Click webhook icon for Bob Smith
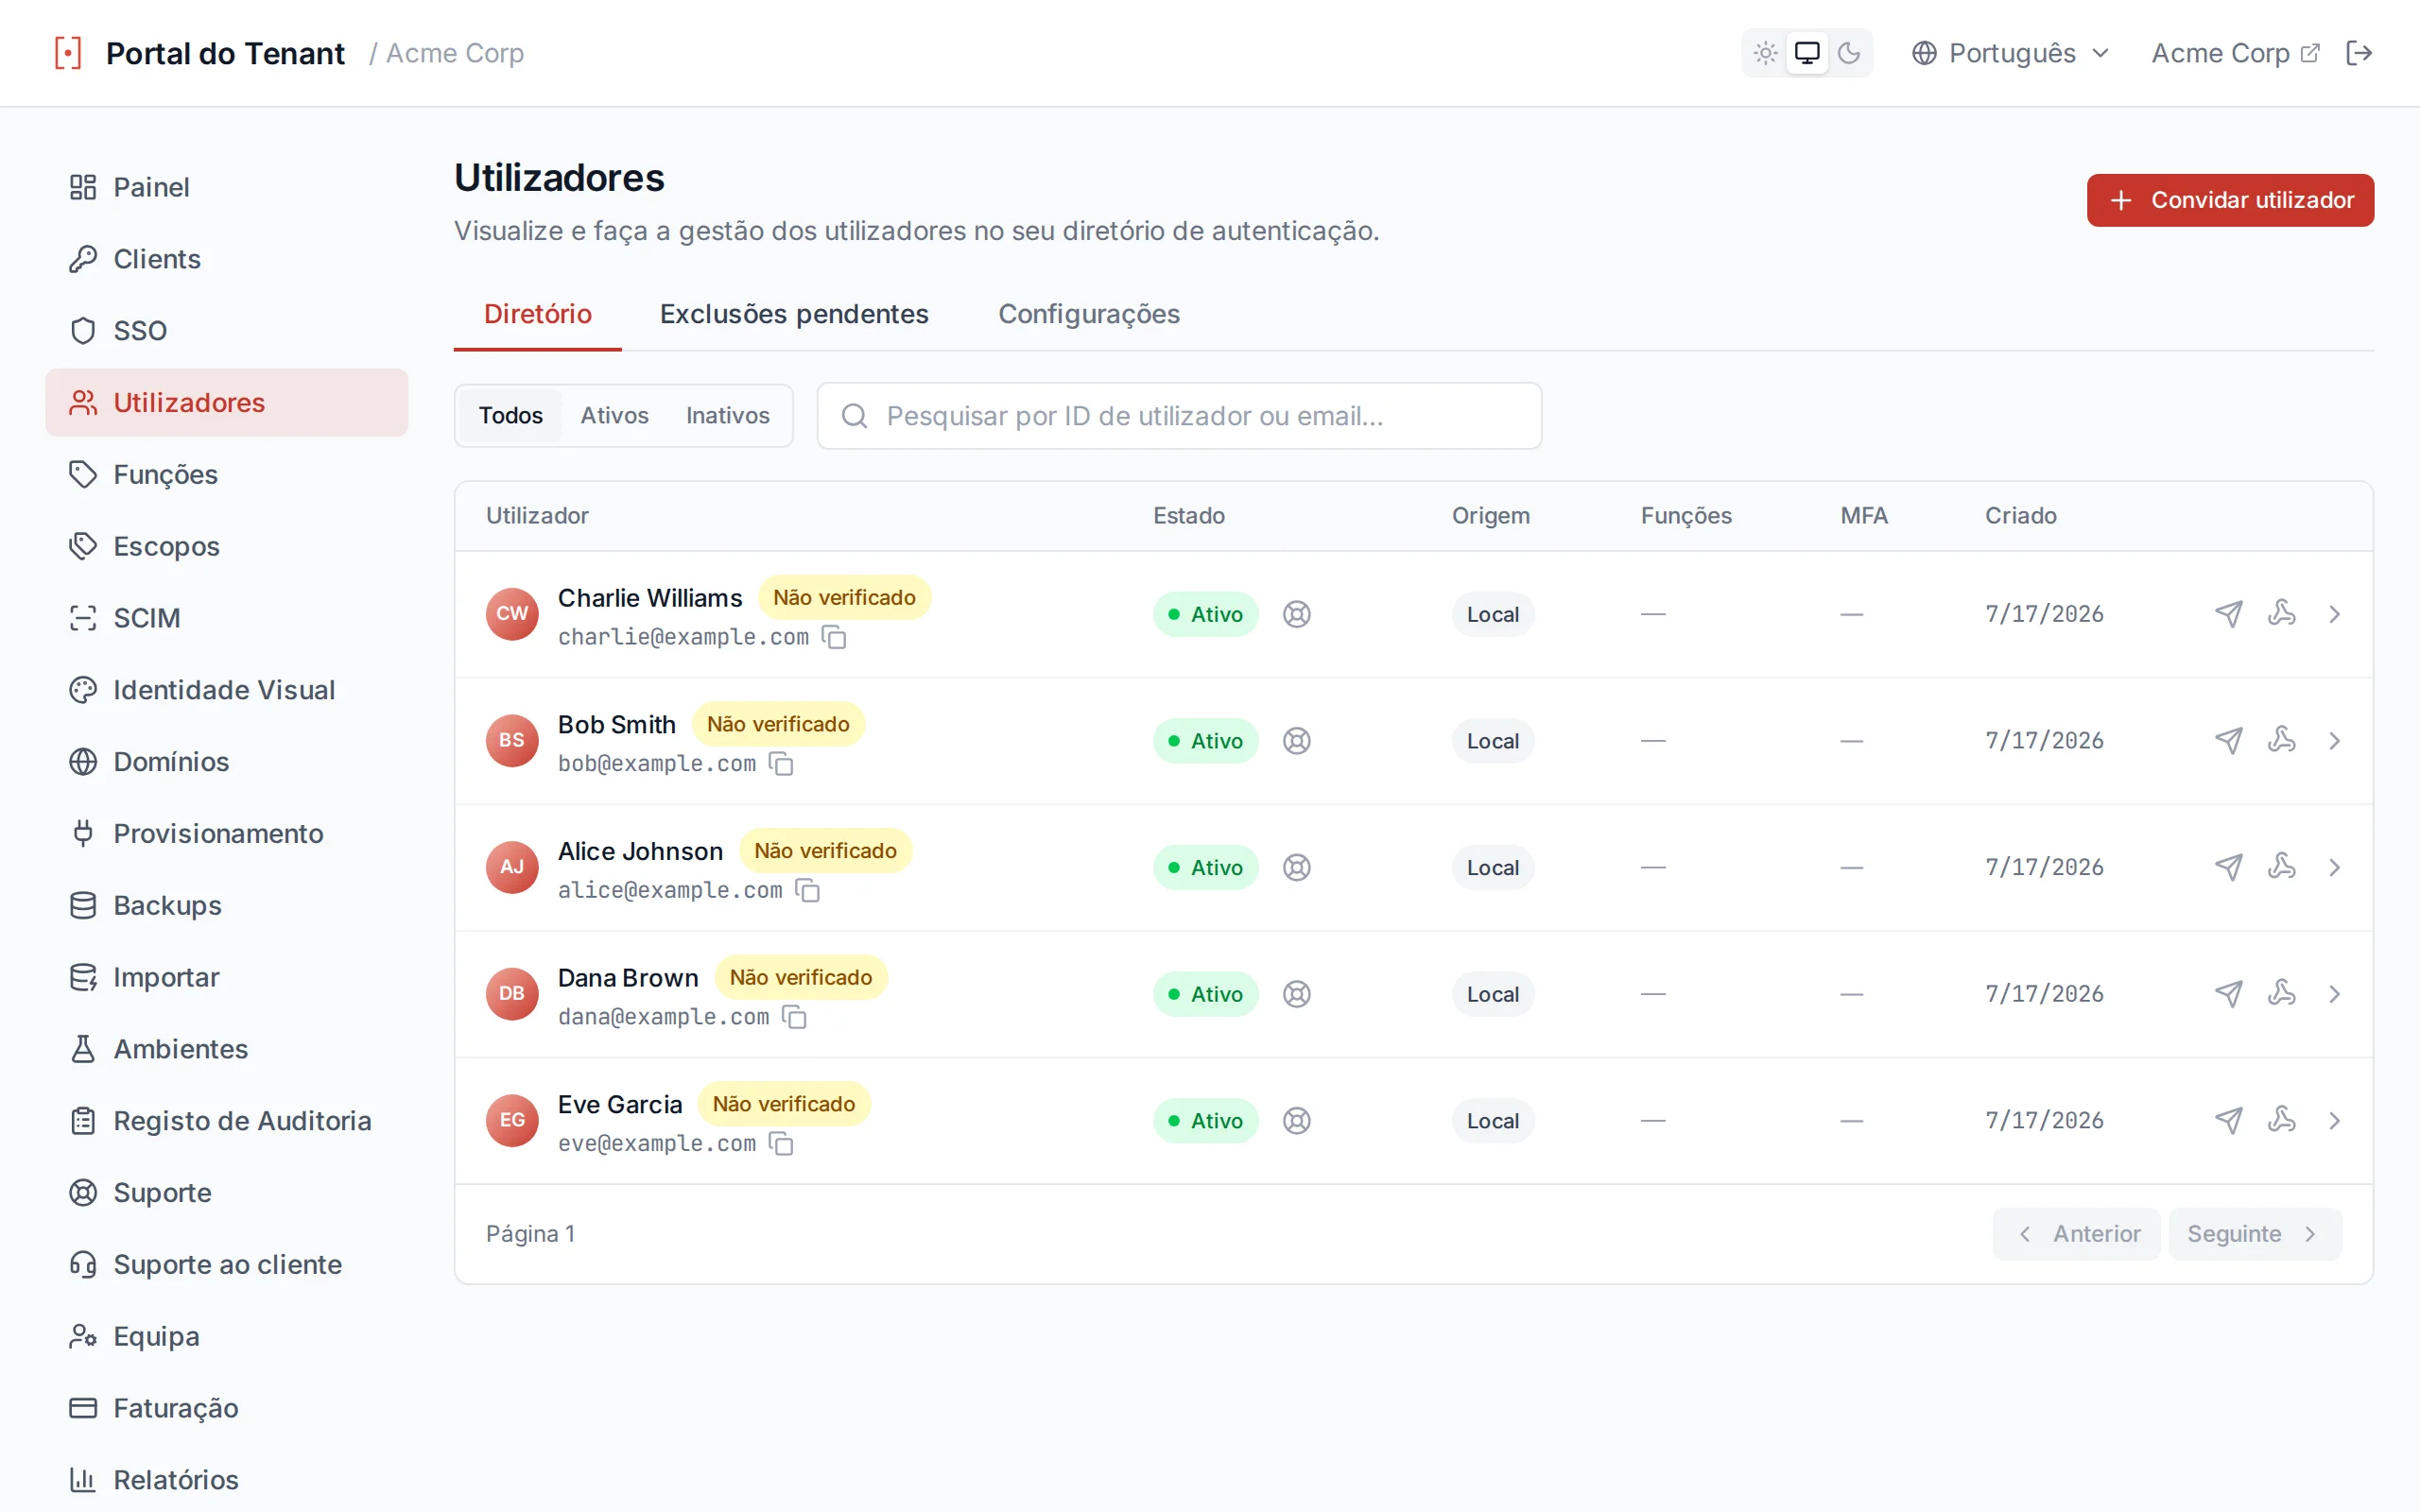Screen dimensions: 2420x1512 [x=2282, y=739]
